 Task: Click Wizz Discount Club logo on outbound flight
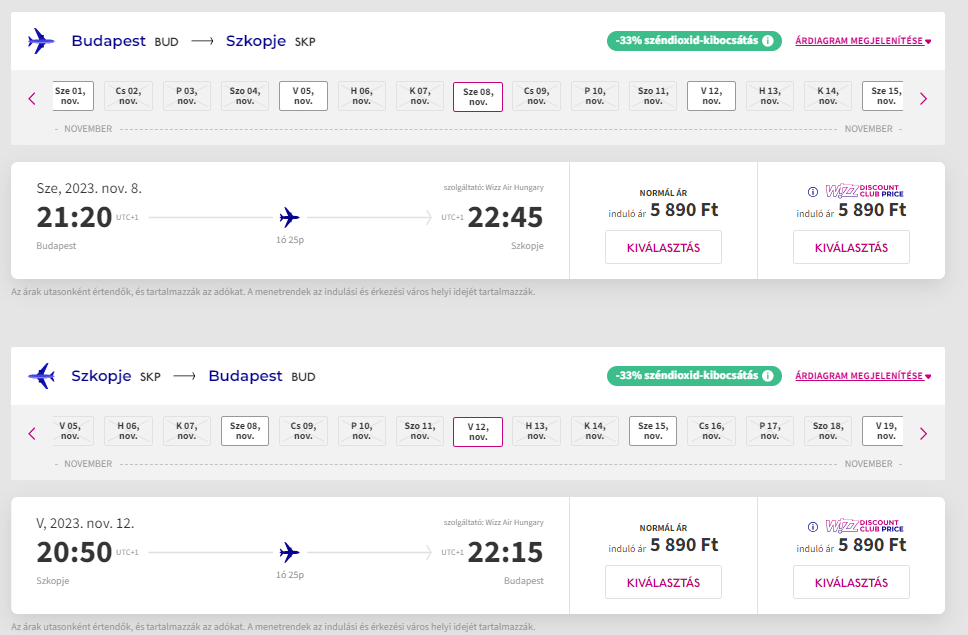point(864,191)
